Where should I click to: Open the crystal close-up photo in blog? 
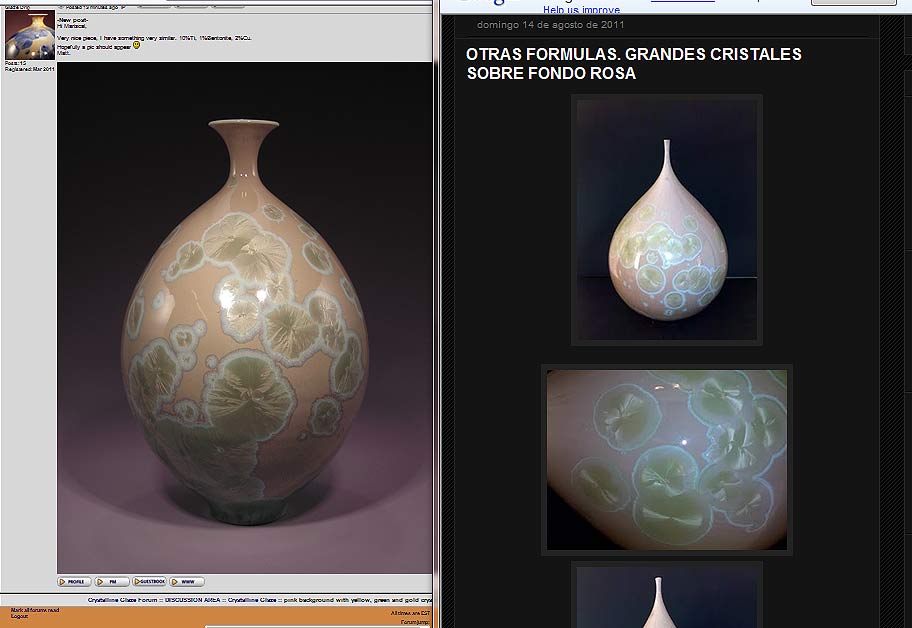(x=667, y=460)
